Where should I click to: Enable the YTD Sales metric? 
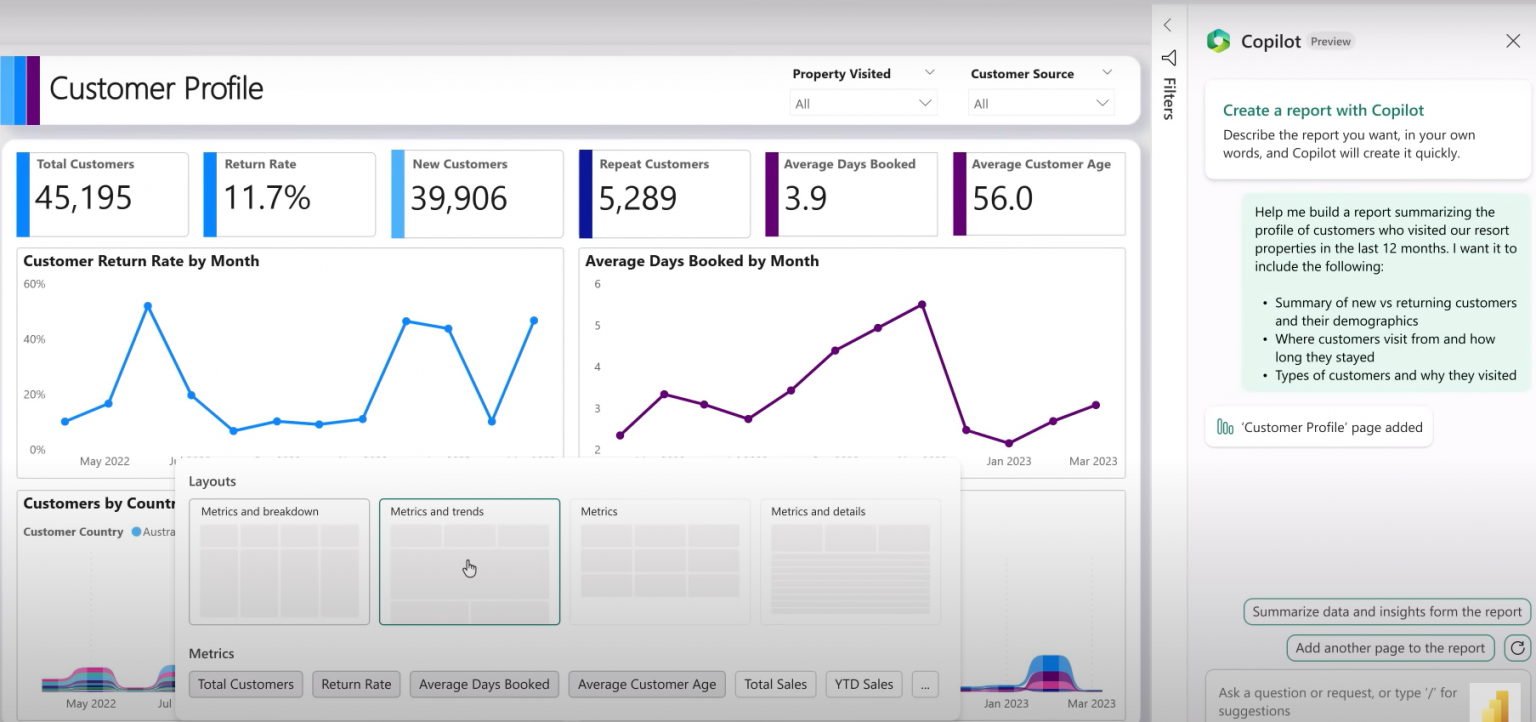[863, 684]
